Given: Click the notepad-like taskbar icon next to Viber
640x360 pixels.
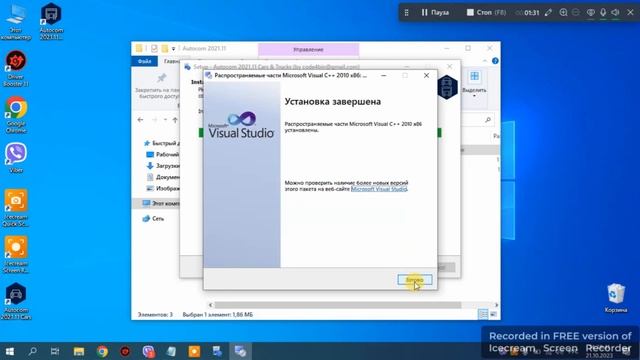Looking at the screenshot, I should pos(171,351).
